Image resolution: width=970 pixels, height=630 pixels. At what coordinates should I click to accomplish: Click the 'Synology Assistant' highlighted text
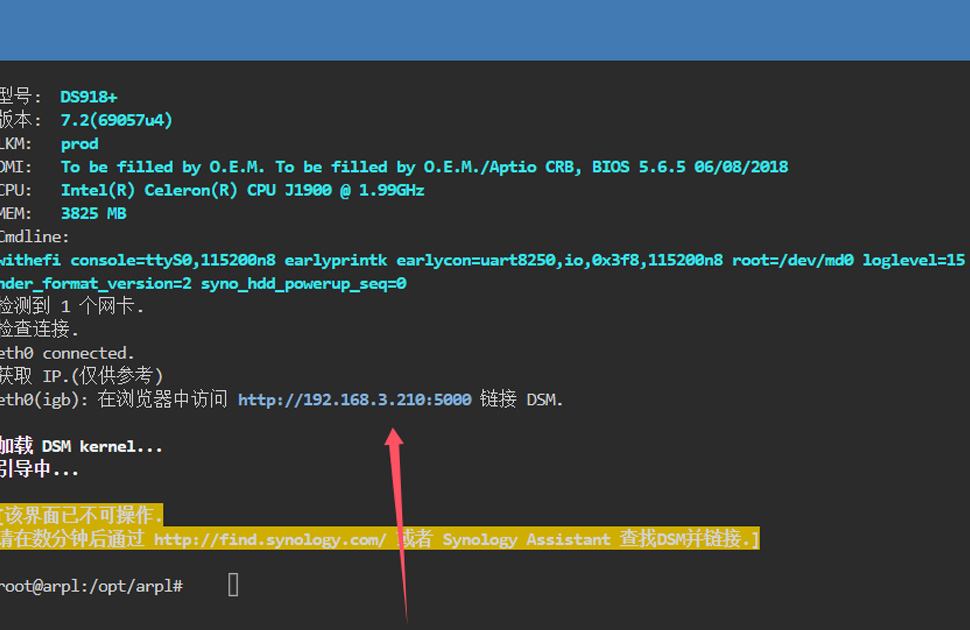(526, 540)
